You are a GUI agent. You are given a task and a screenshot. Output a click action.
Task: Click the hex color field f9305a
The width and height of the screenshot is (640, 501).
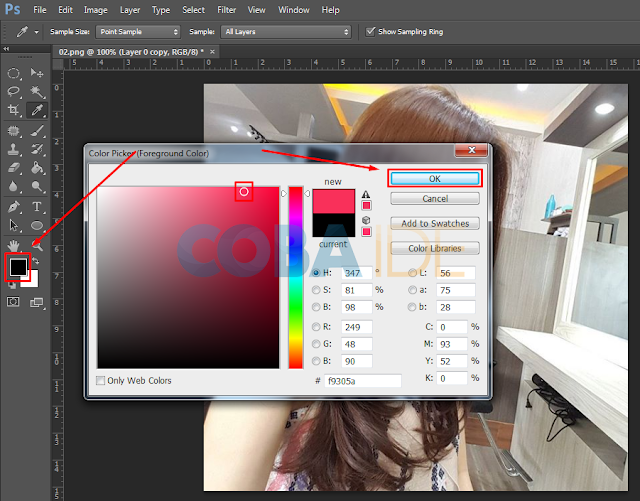click(x=363, y=381)
